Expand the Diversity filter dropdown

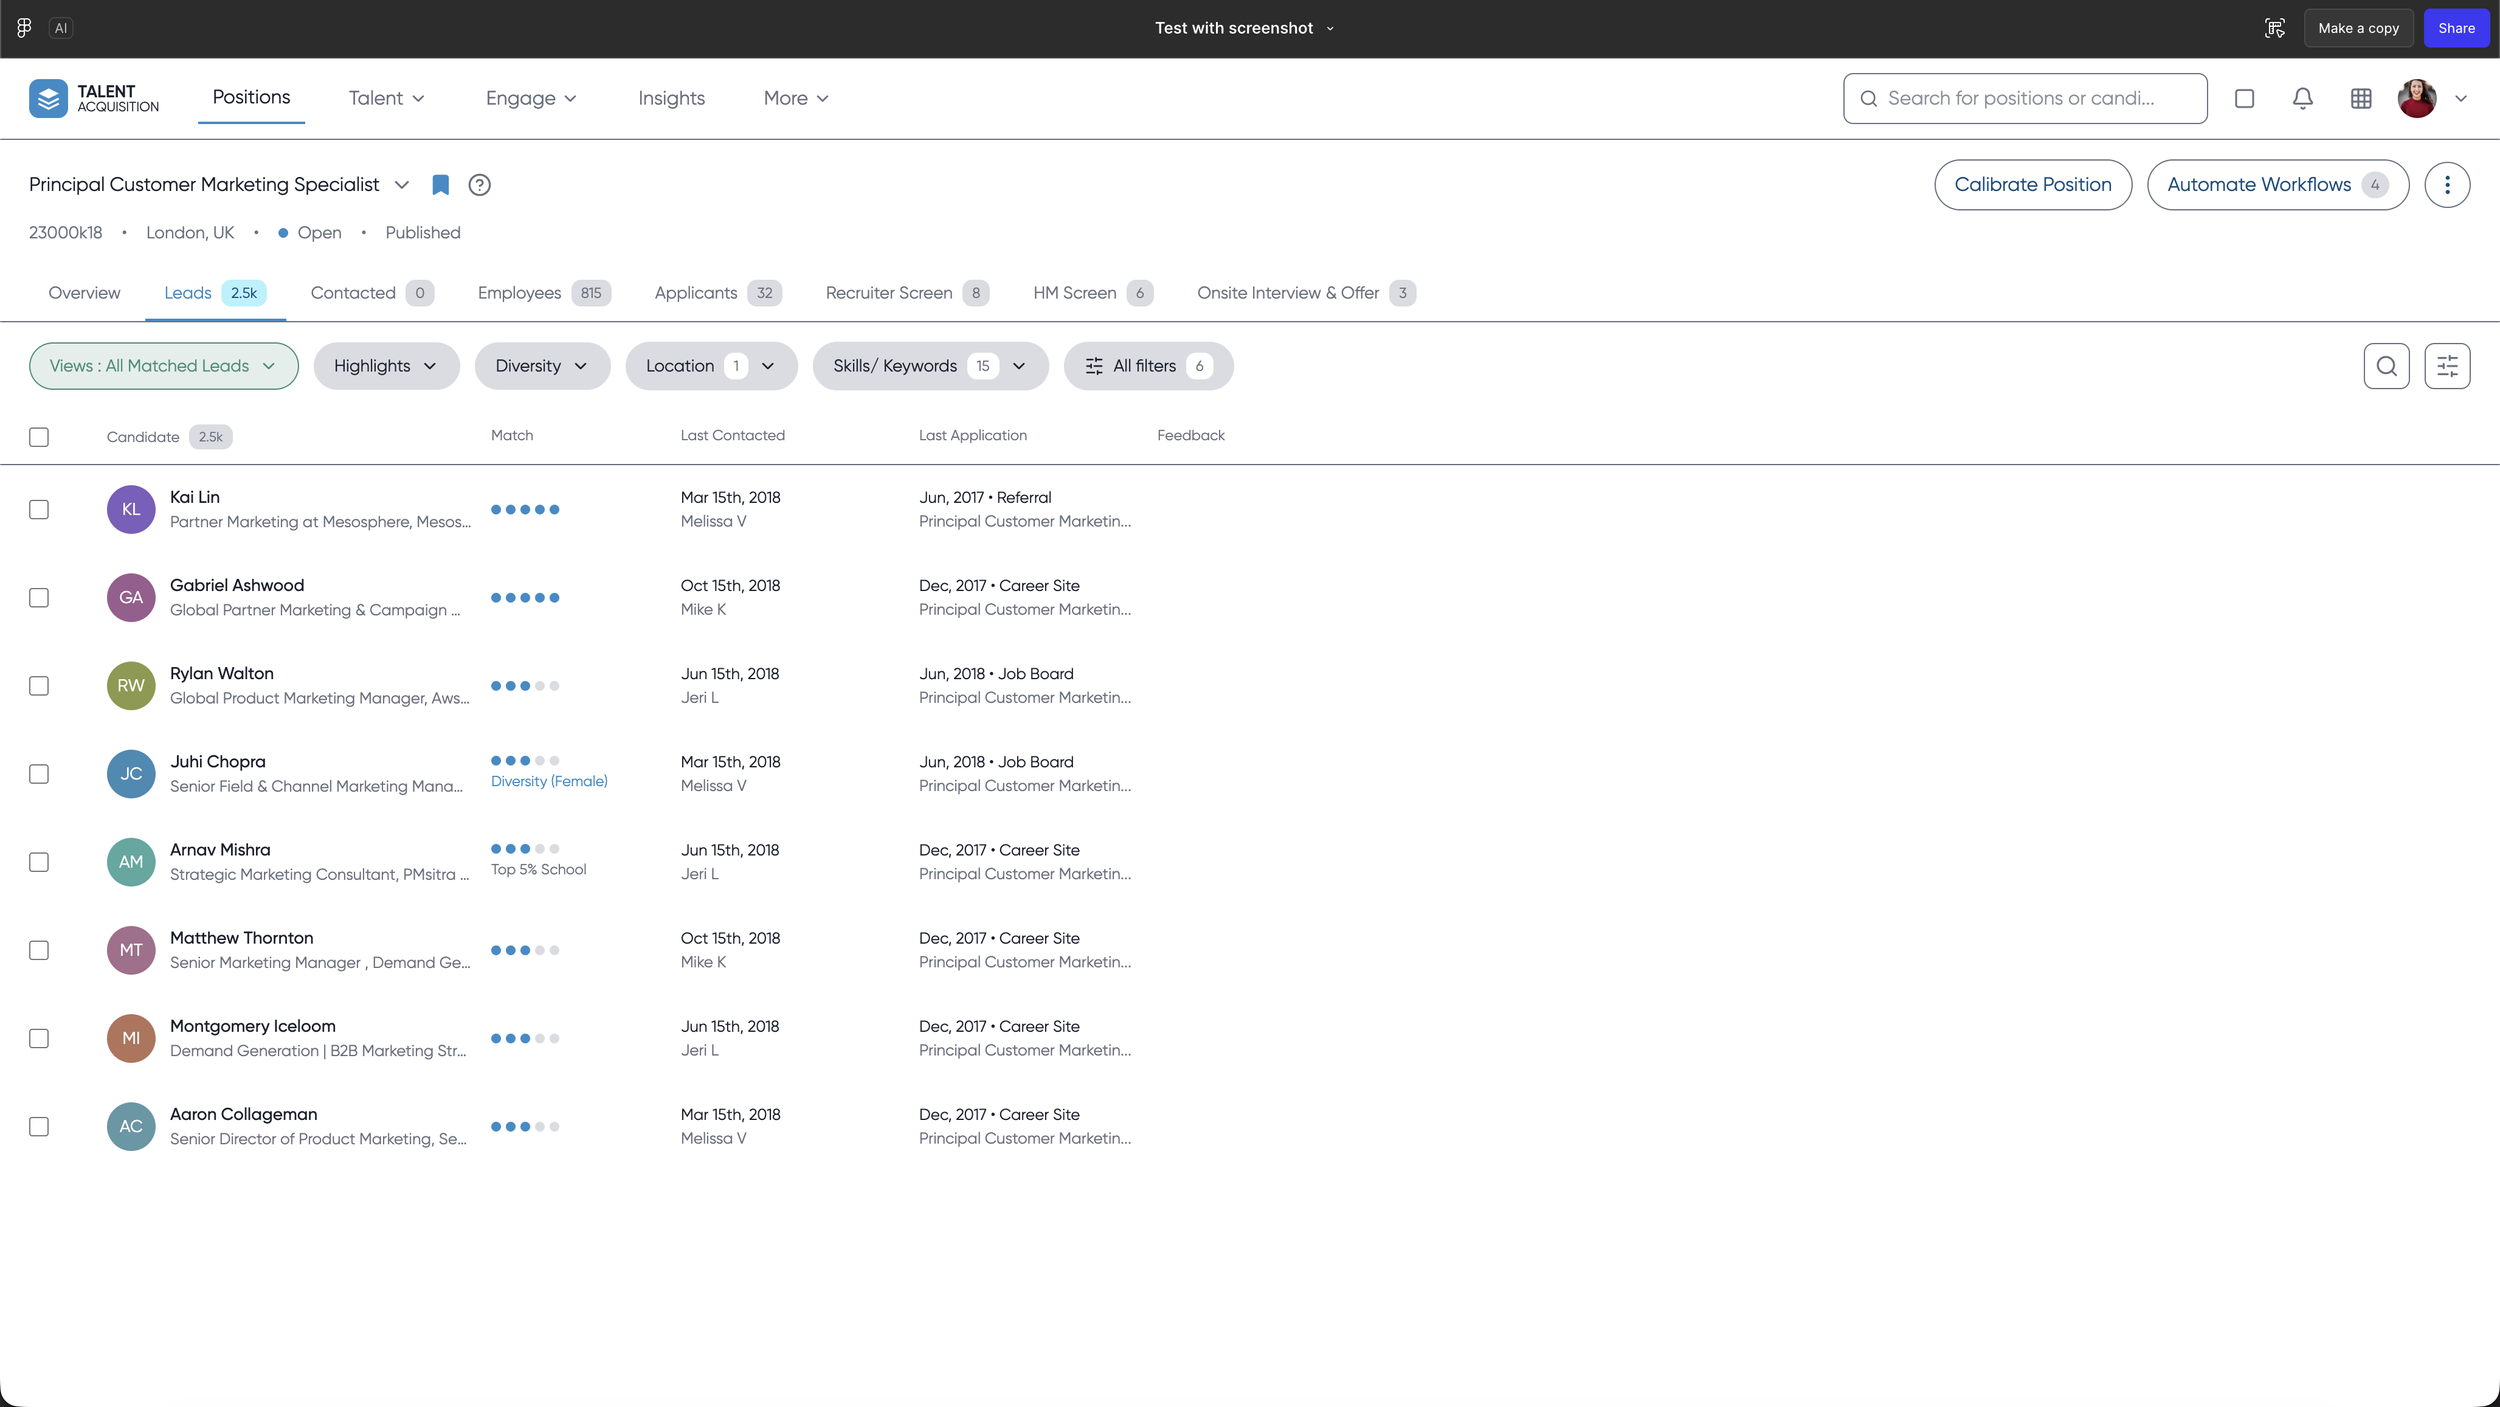[541, 366]
